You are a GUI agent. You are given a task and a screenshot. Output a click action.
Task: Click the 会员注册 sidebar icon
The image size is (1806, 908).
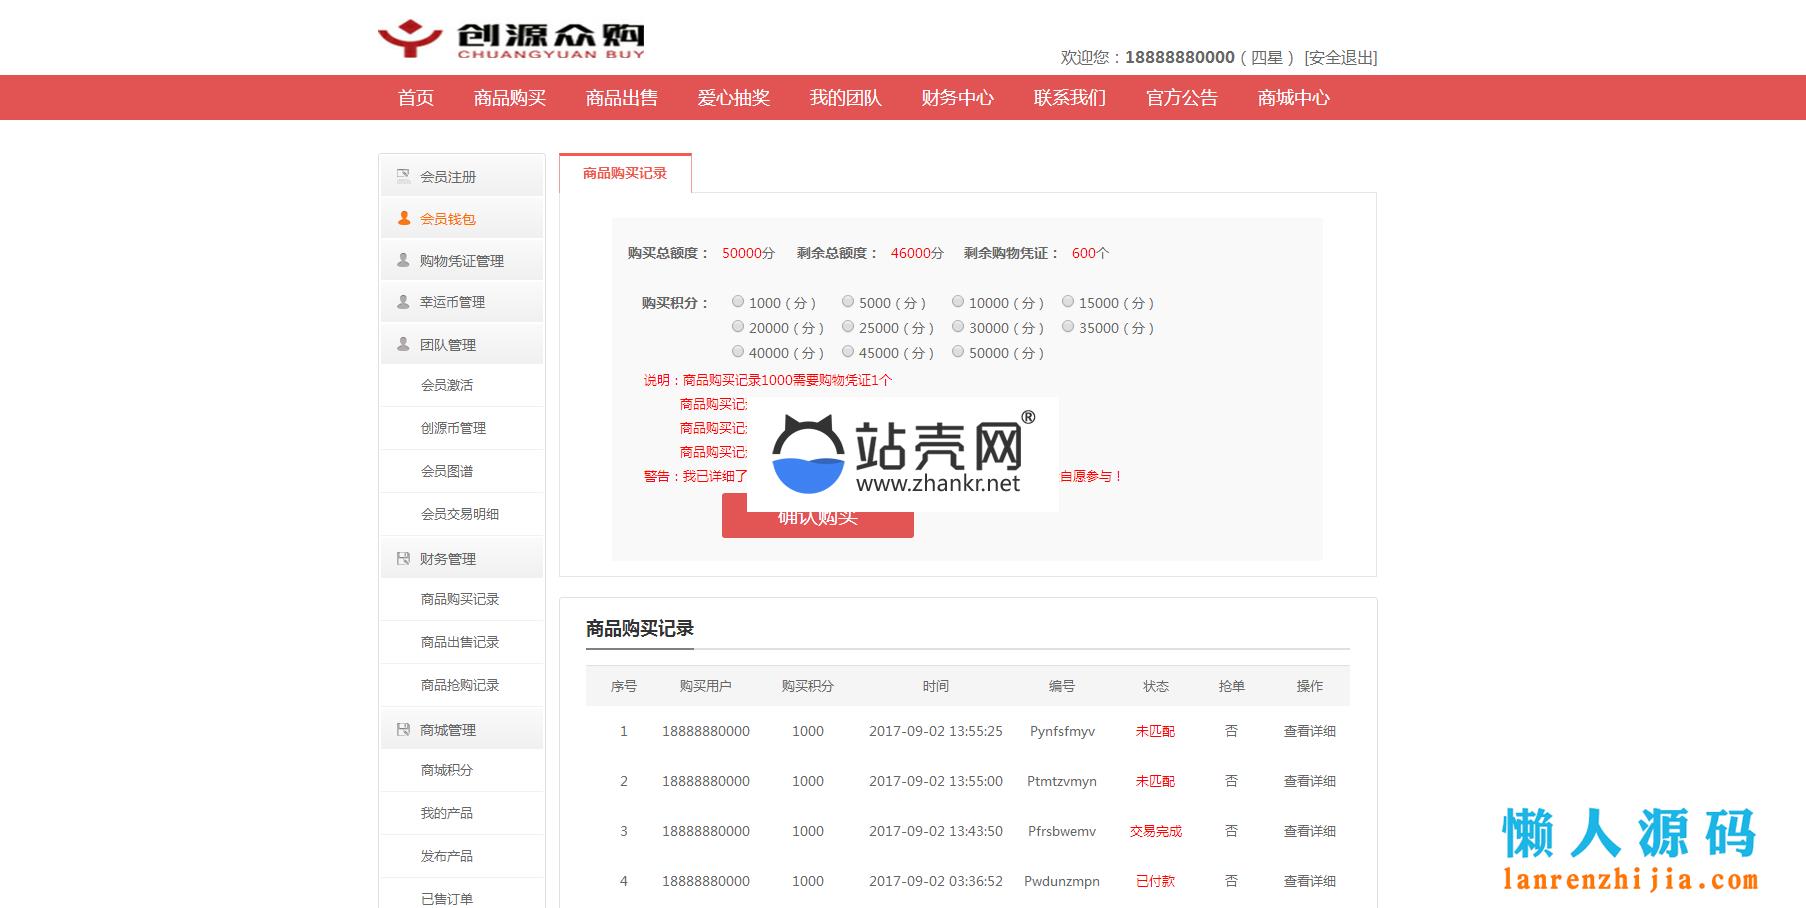[x=403, y=176]
